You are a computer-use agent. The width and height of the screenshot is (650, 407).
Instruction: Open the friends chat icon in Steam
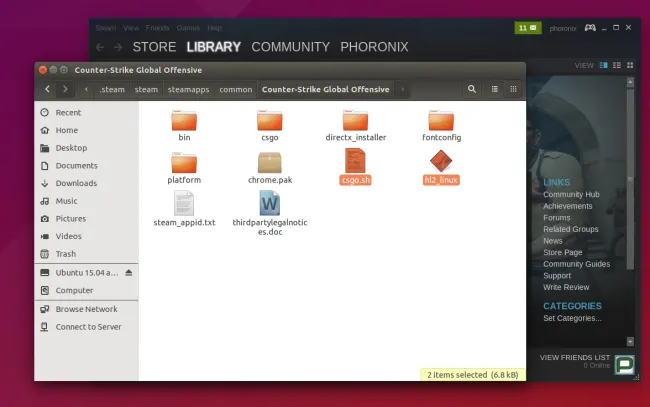coord(624,364)
